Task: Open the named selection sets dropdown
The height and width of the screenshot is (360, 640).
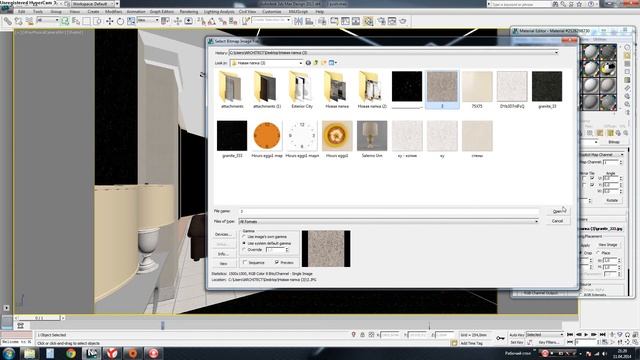Action: [x=271, y=20]
